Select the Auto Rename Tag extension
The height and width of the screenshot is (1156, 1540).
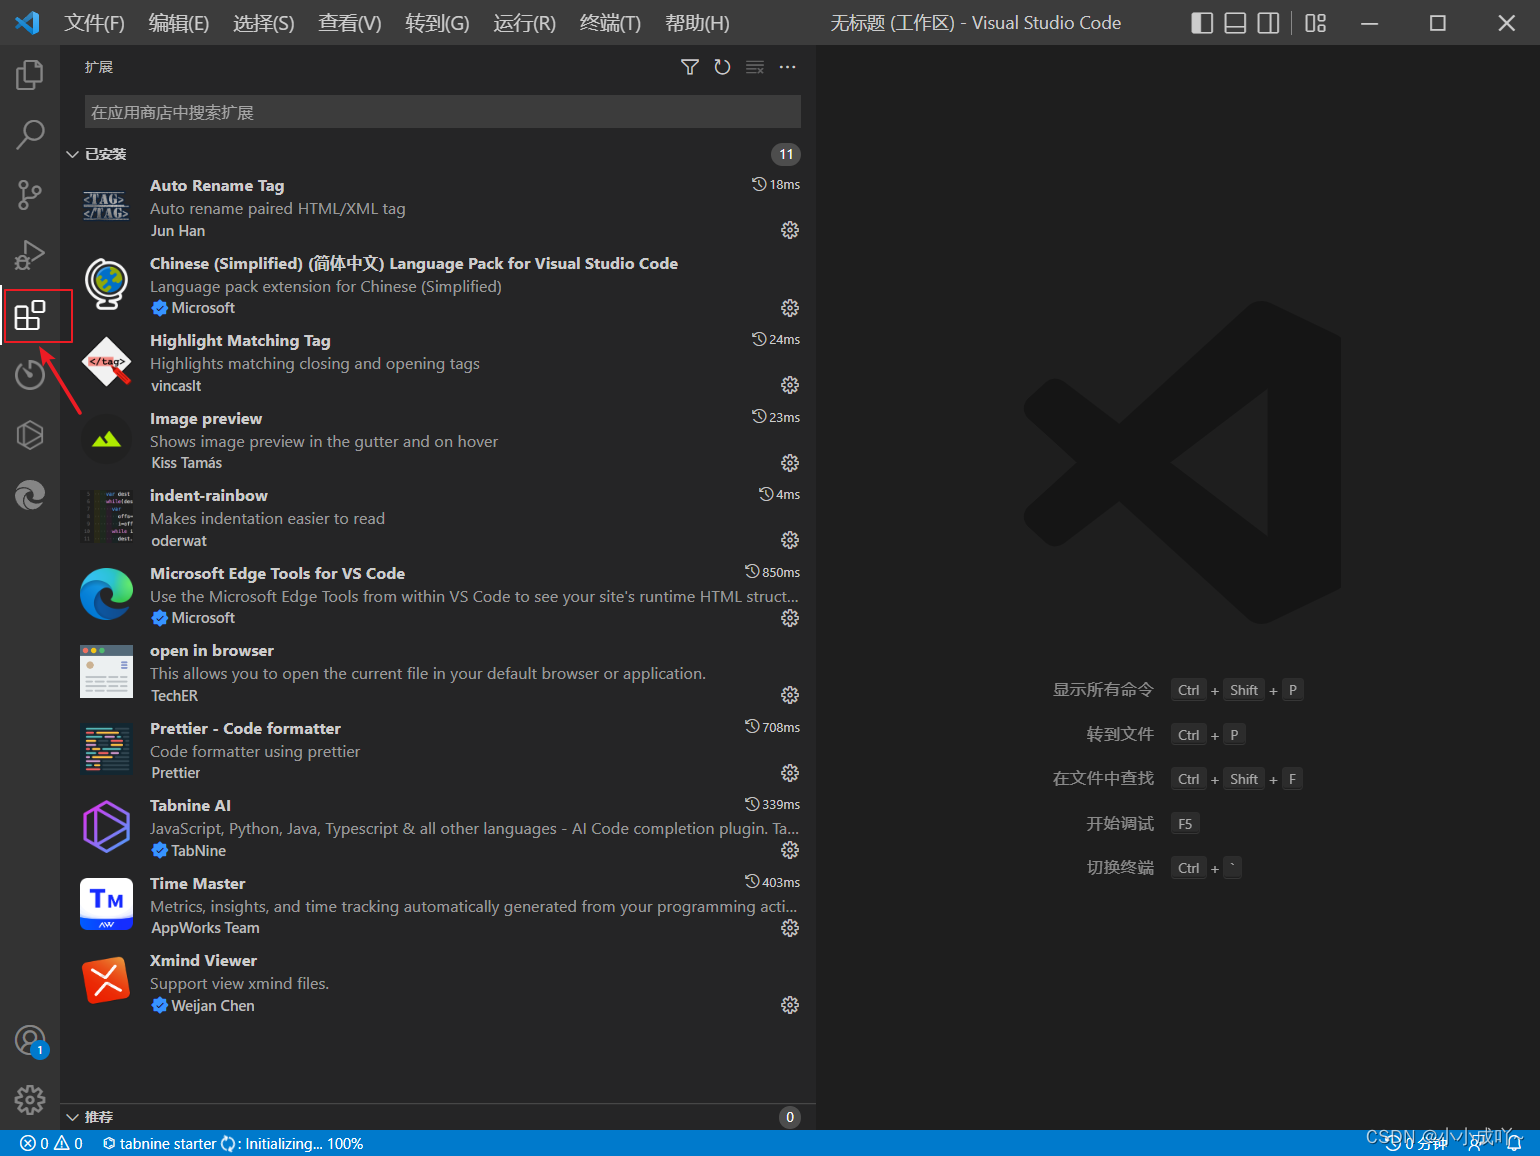pos(440,208)
